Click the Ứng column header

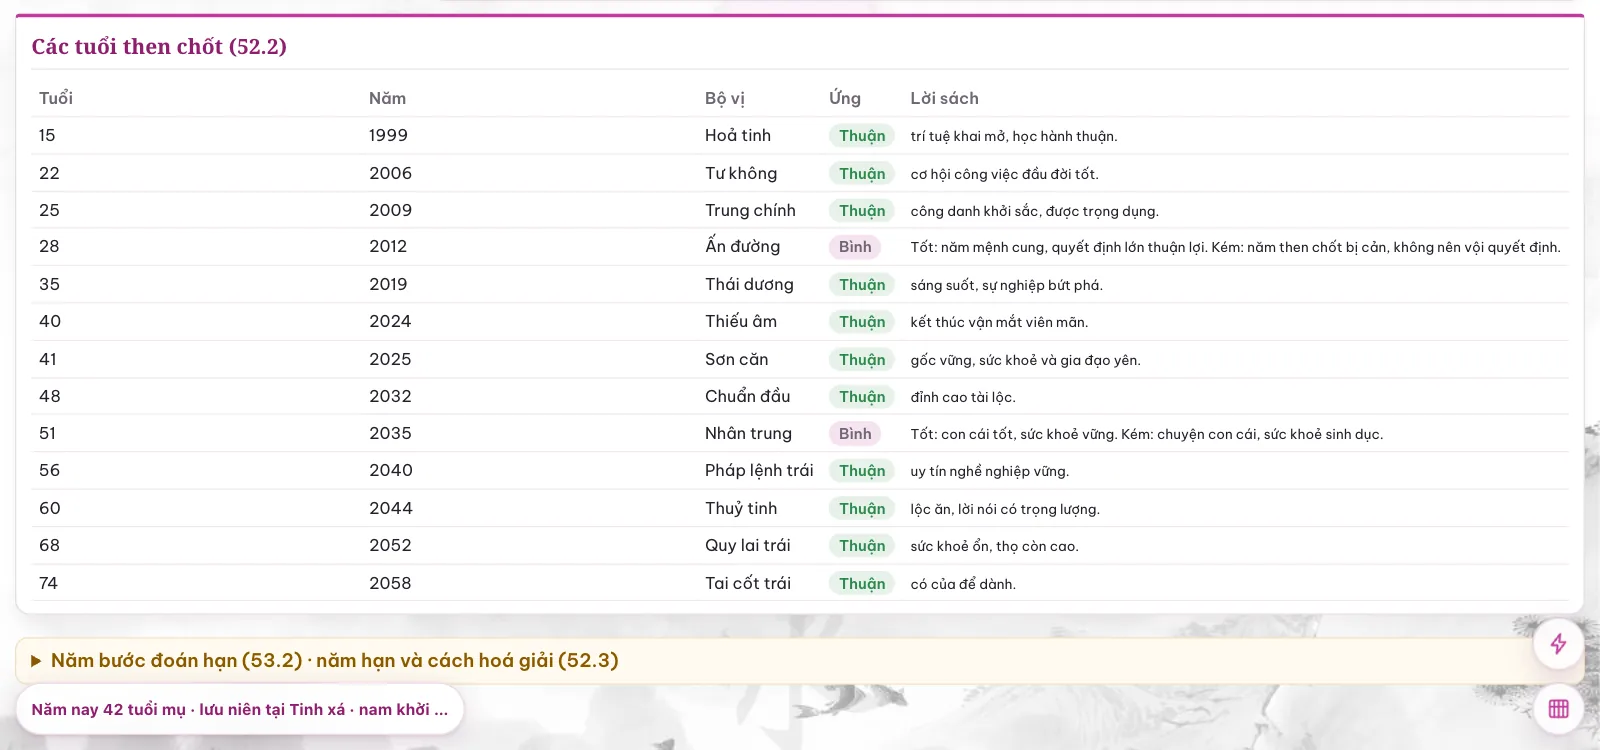point(845,98)
